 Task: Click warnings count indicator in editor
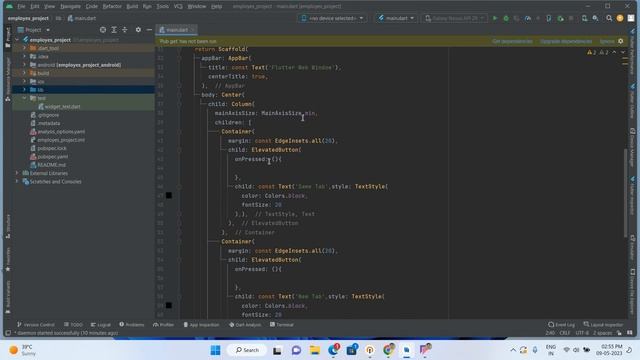(598, 52)
